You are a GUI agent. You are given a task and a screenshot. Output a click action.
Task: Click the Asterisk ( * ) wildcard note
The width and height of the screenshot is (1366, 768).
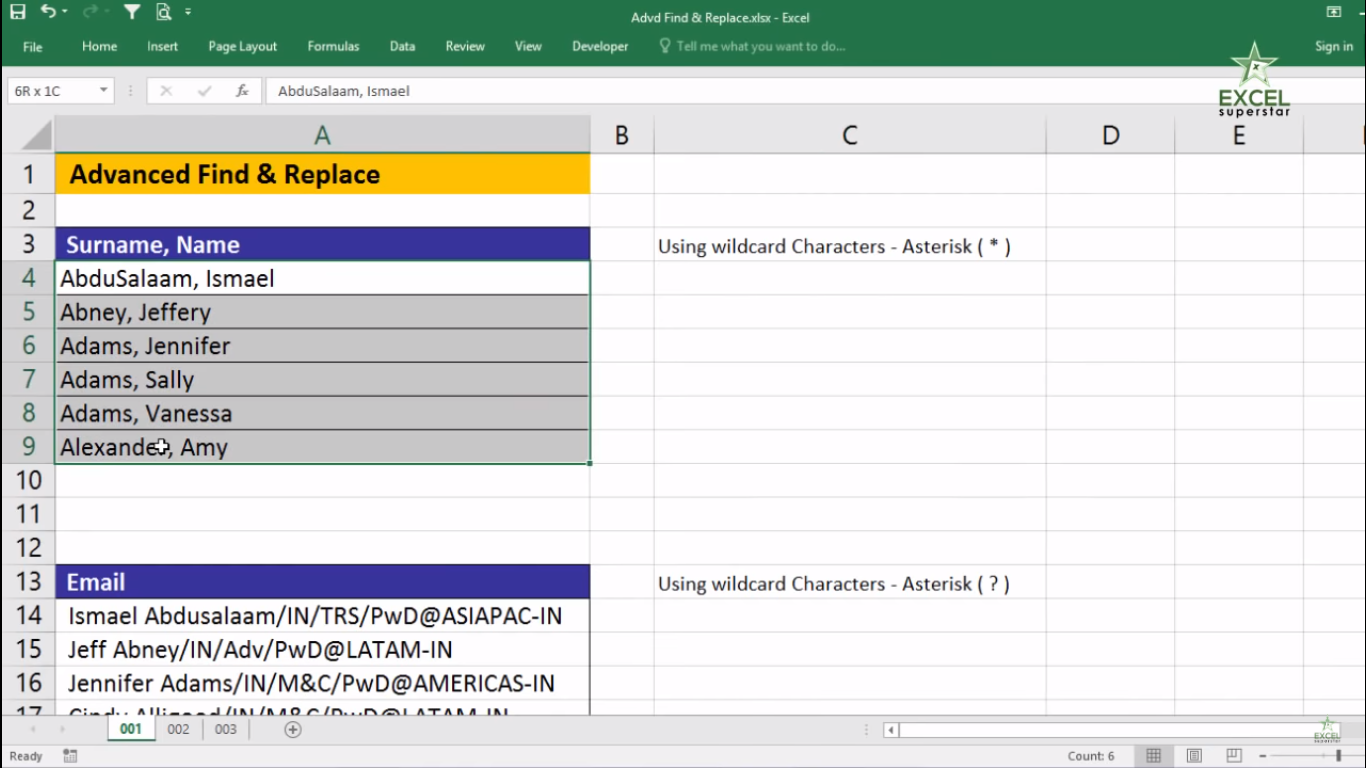tap(834, 246)
